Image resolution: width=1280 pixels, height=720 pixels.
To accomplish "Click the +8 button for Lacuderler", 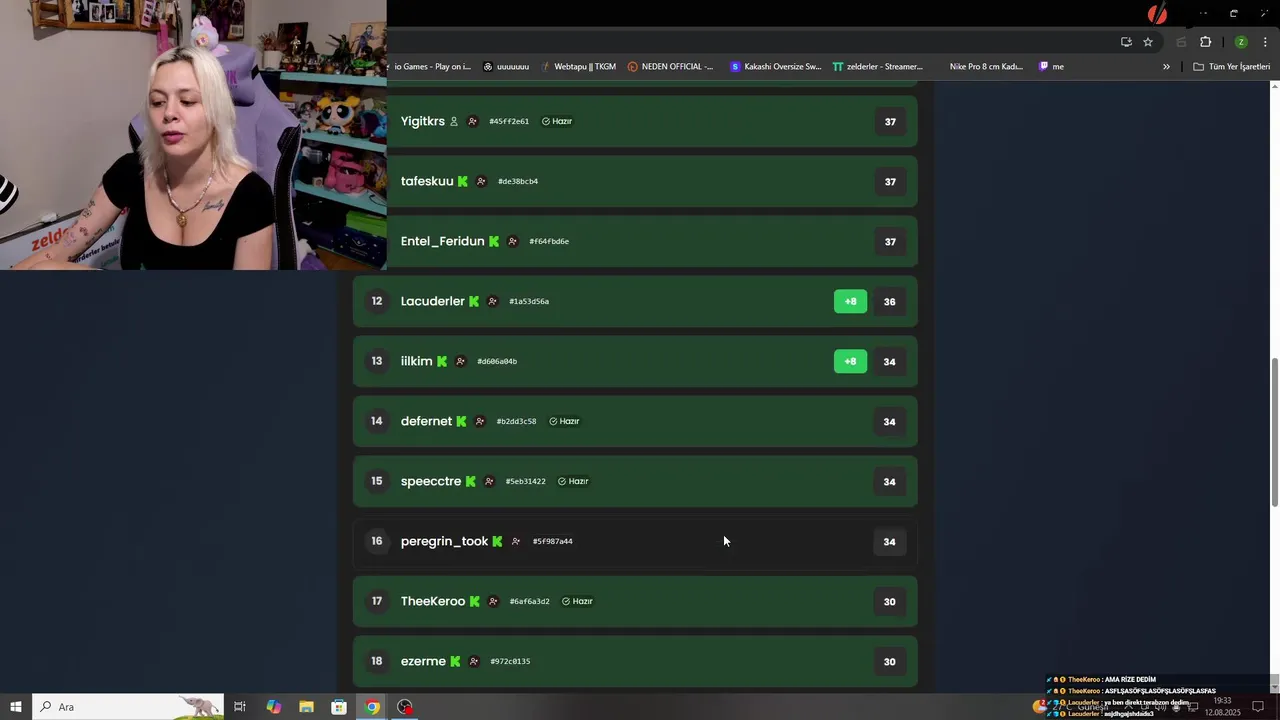I will (x=850, y=301).
